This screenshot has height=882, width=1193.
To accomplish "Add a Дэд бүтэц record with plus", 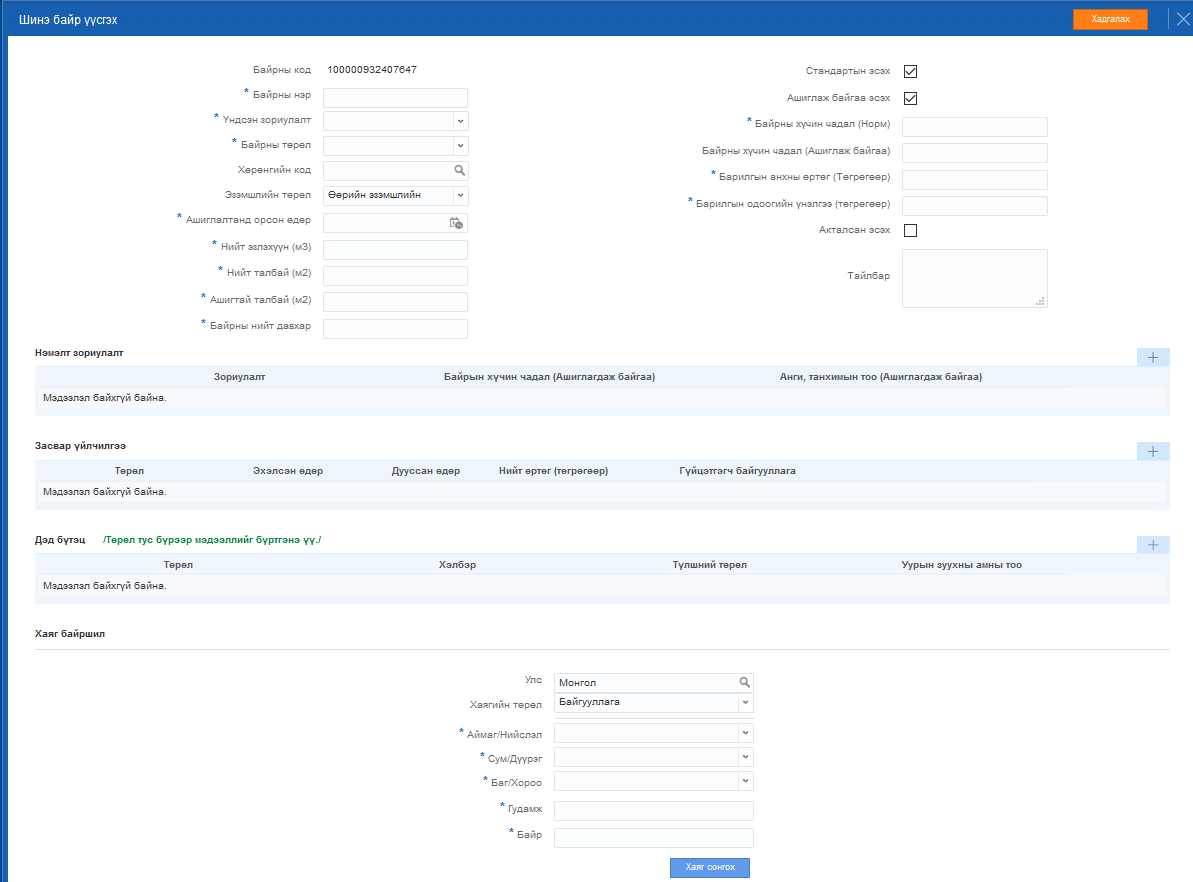I will (1153, 545).
